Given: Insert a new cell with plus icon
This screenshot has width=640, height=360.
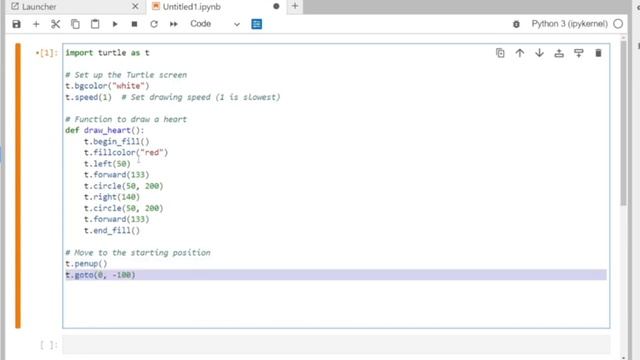Looking at the screenshot, I should point(36,24).
